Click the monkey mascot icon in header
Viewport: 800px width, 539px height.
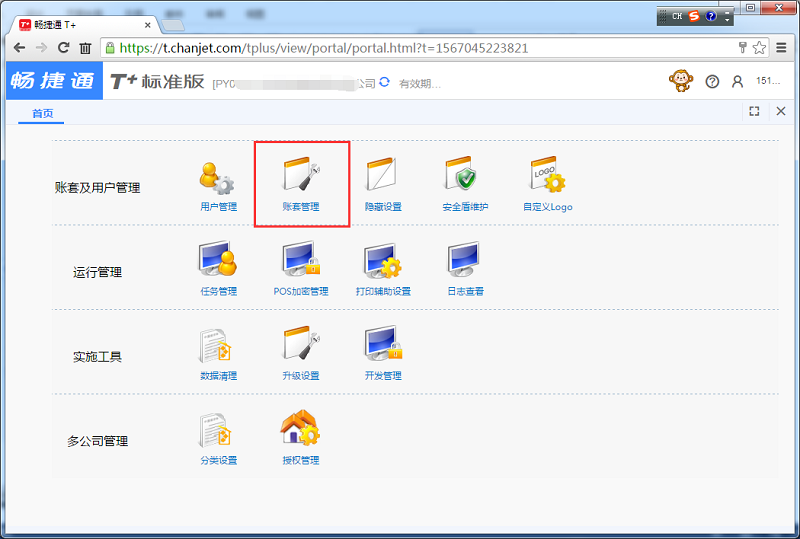[681, 81]
